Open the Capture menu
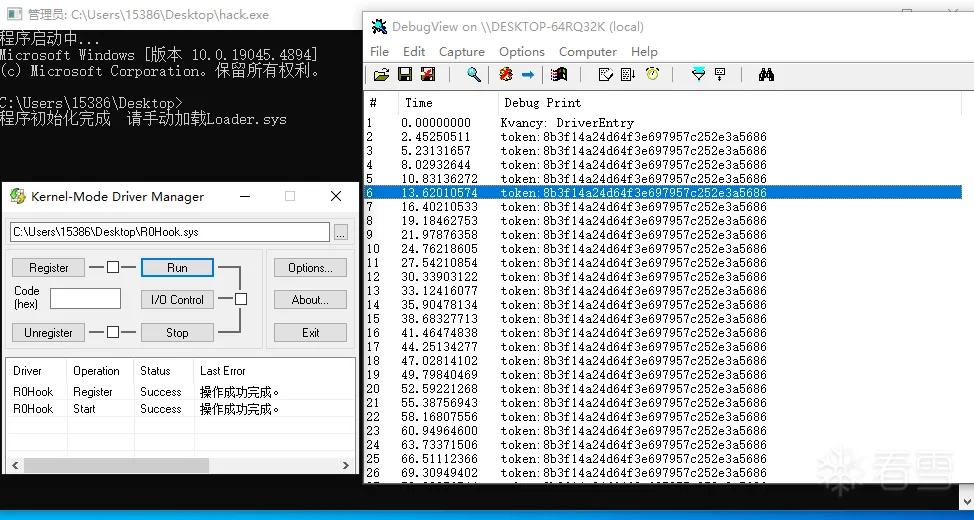The height and width of the screenshot is (520, 974). [462, 52]
